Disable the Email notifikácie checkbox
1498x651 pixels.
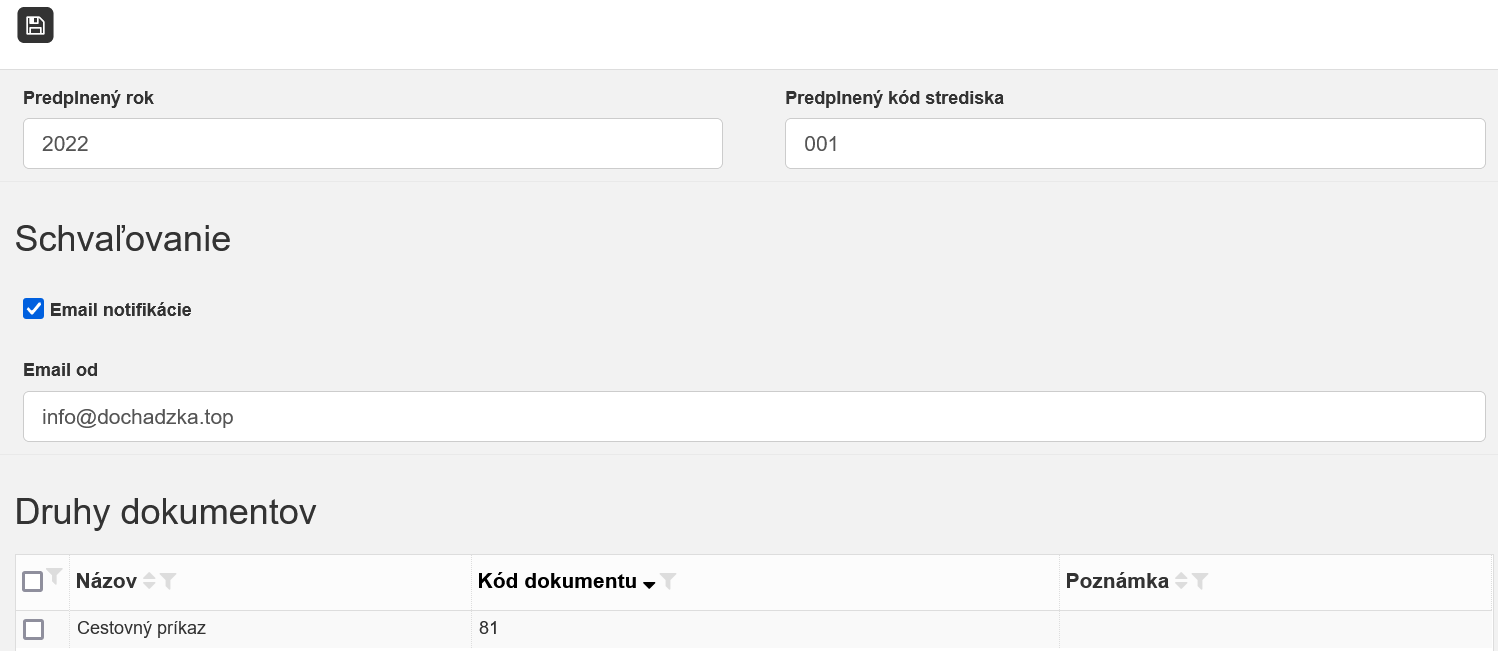pyautogui.click(x=33, y=309)
